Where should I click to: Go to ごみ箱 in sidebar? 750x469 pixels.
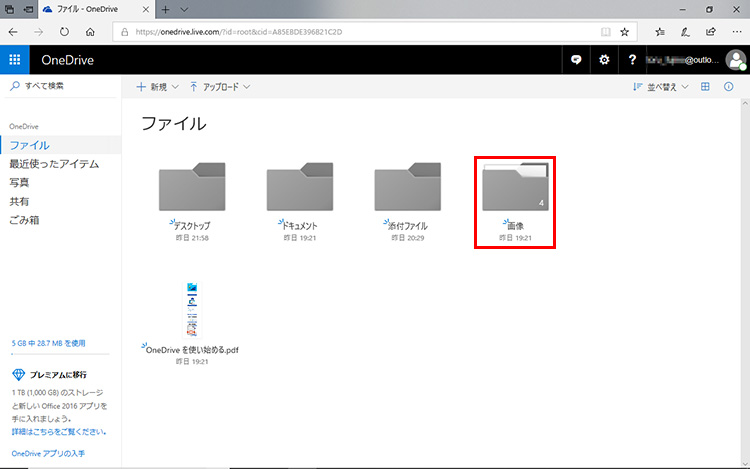pyautogui.click(x=24, y=219)
